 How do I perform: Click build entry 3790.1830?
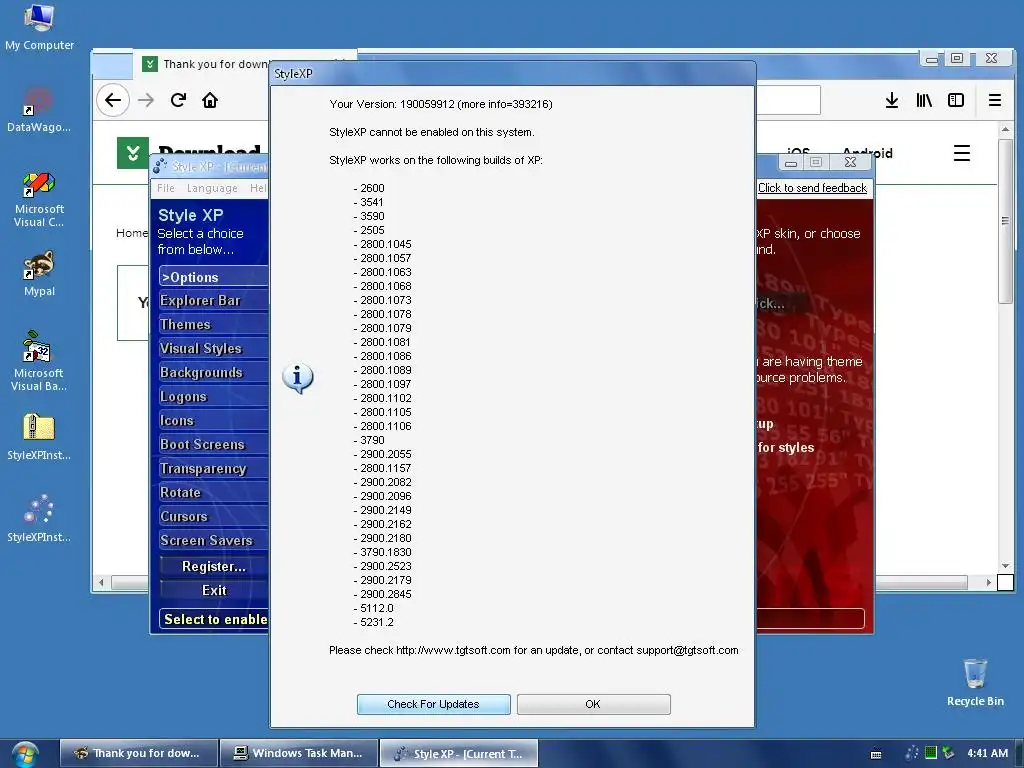(x=385, y=552)
